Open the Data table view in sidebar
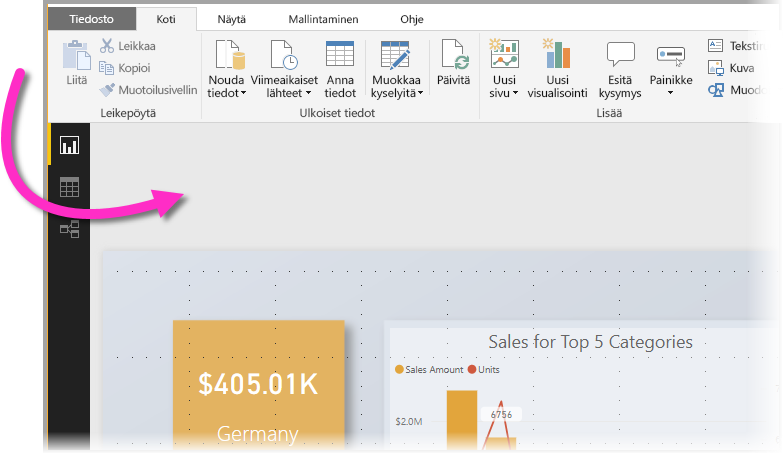The width and height of the screenshot is (783, 454). pyautogui.click(x=69, y=187)
